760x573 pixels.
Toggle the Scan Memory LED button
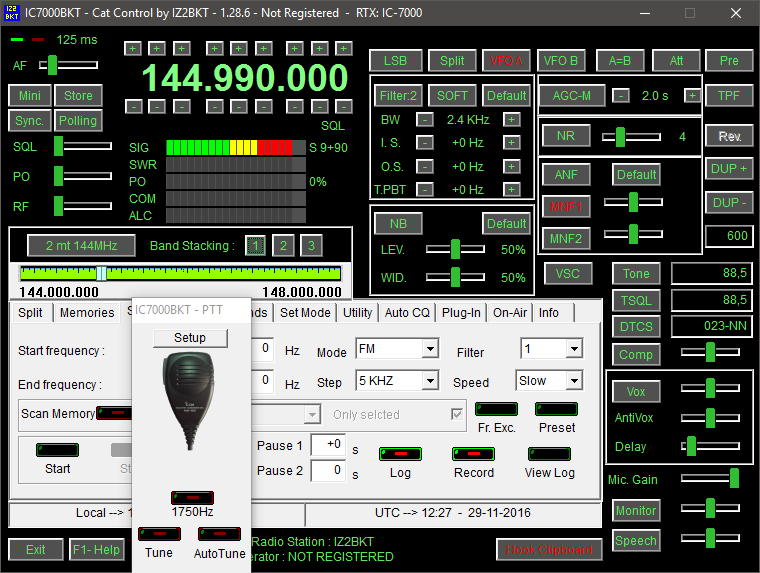coord(114,413)
